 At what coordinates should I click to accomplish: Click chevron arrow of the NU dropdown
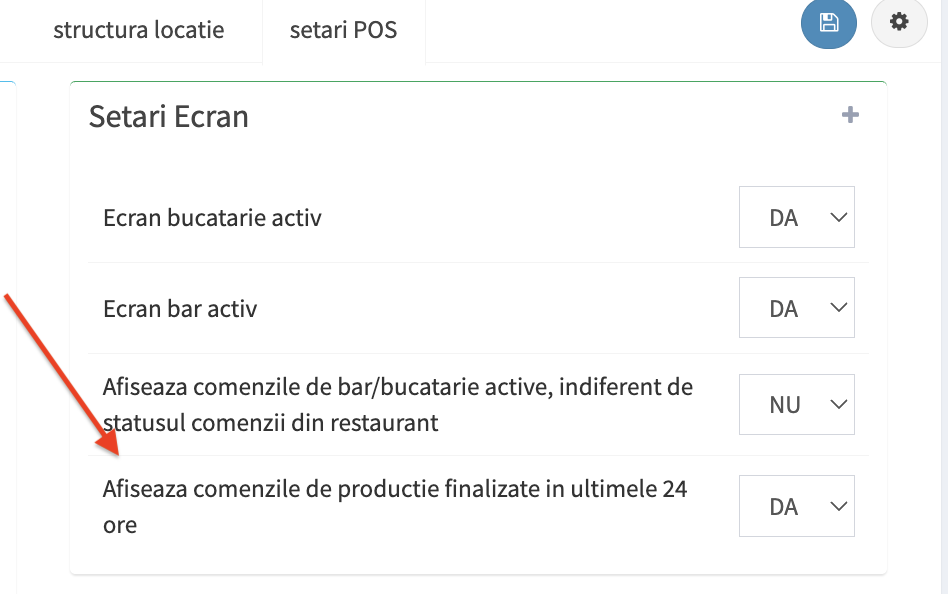tap(838, 405)
